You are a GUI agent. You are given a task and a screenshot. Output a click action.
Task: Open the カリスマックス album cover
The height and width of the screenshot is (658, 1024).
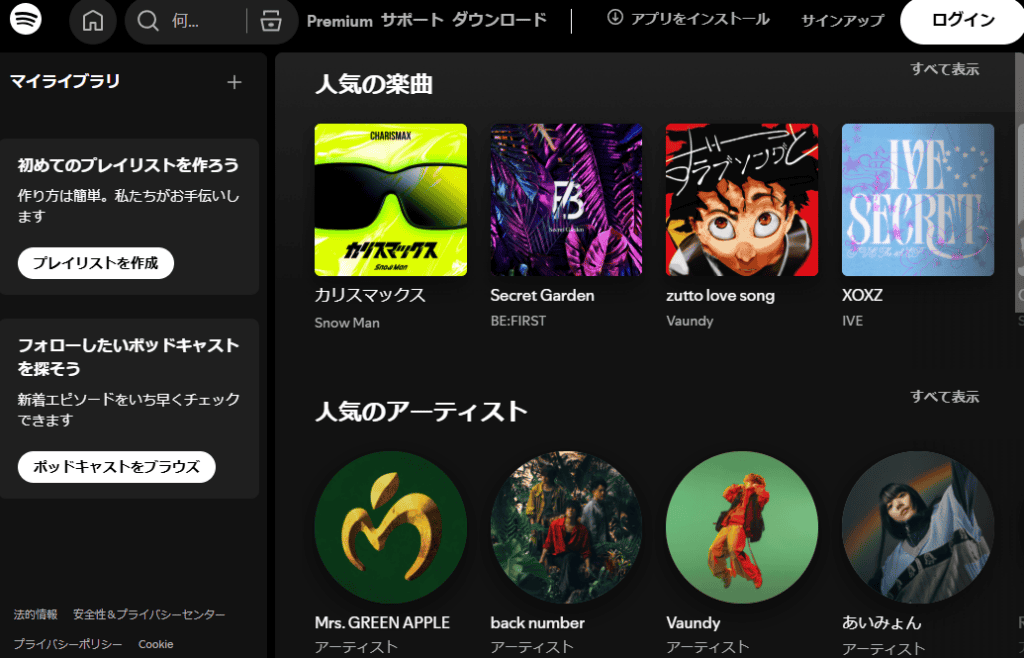tap(390, 199)
